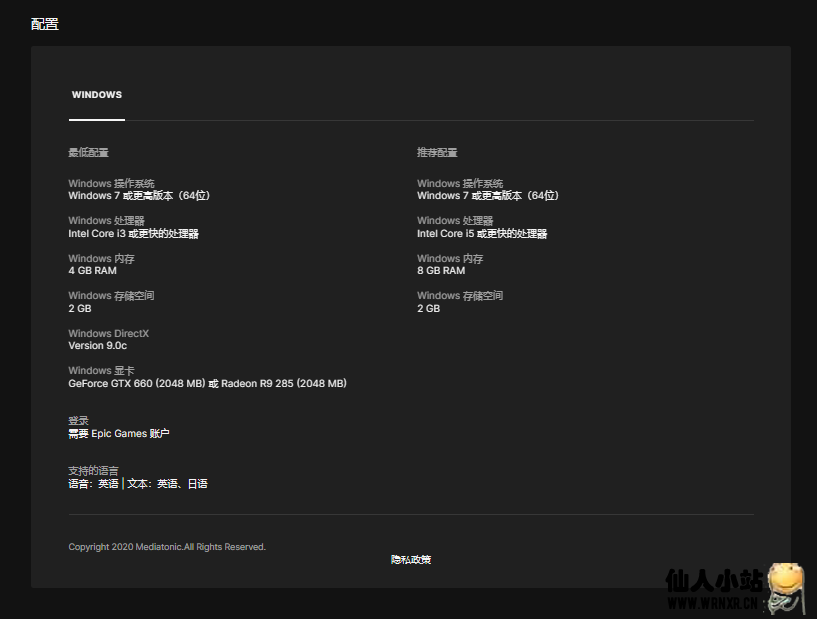This screenshot has width=817, height=619.
Task: Select the WINDOWS platform tab
Action: (97, 95)
